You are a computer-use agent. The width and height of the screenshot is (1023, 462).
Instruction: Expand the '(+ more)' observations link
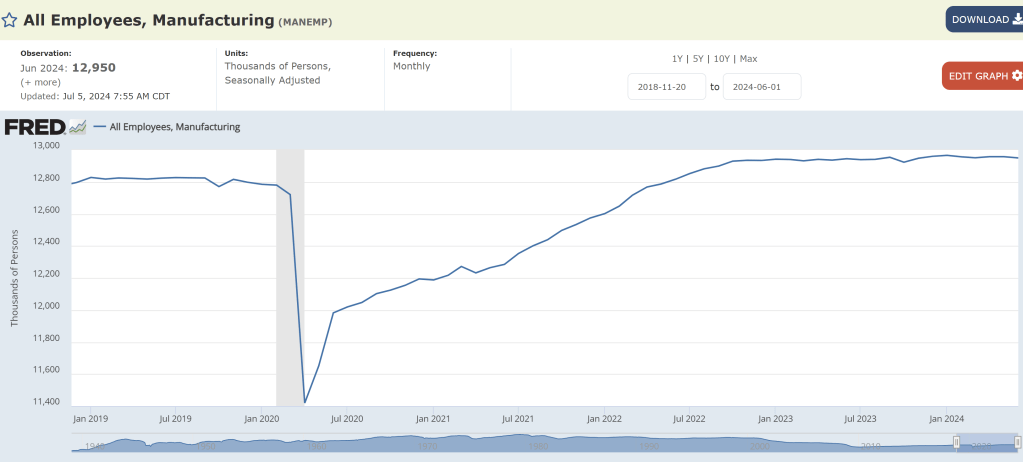[40, 82]
